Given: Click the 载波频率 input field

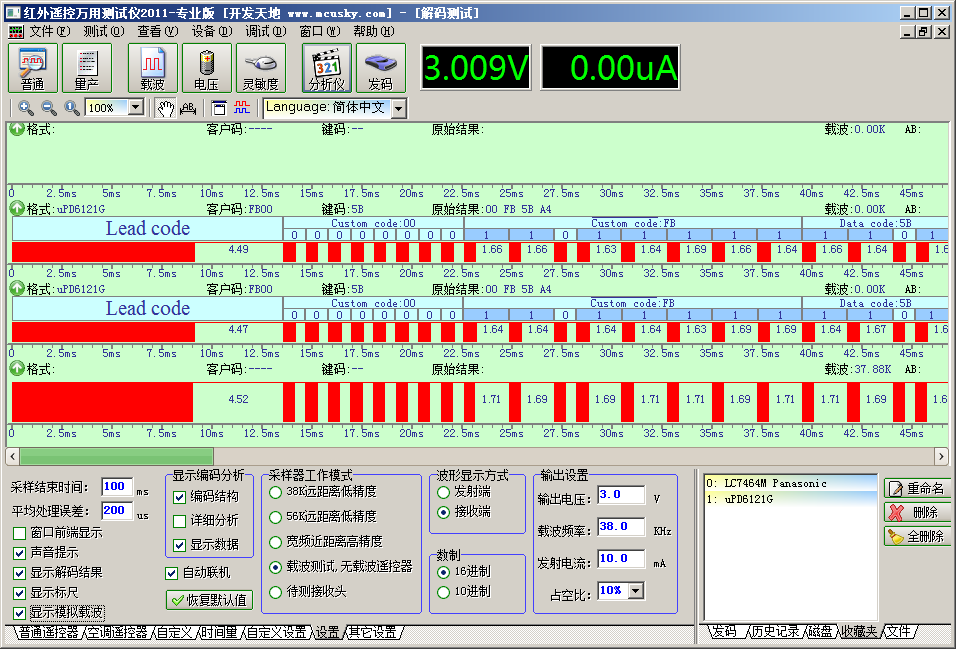Looking at the screenshot, I should coord(620,527).
